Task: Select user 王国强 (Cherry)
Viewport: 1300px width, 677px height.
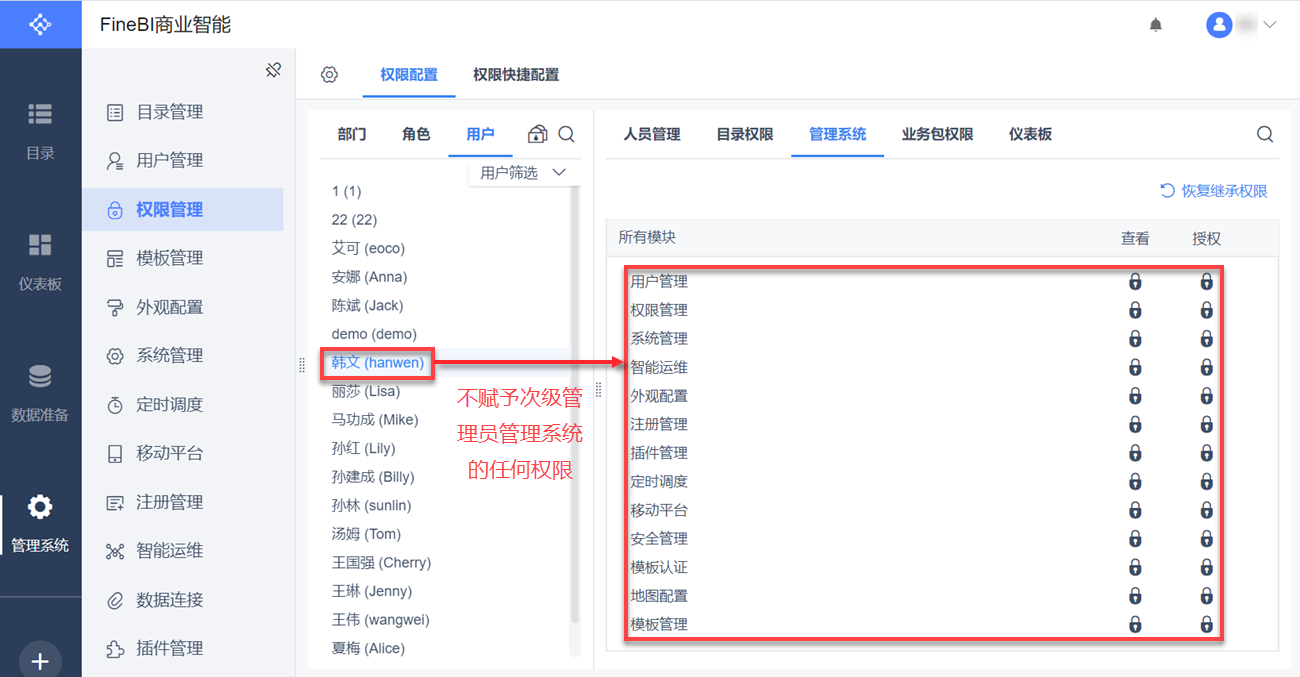Action: pyautogui.click(x=381, y=563)
